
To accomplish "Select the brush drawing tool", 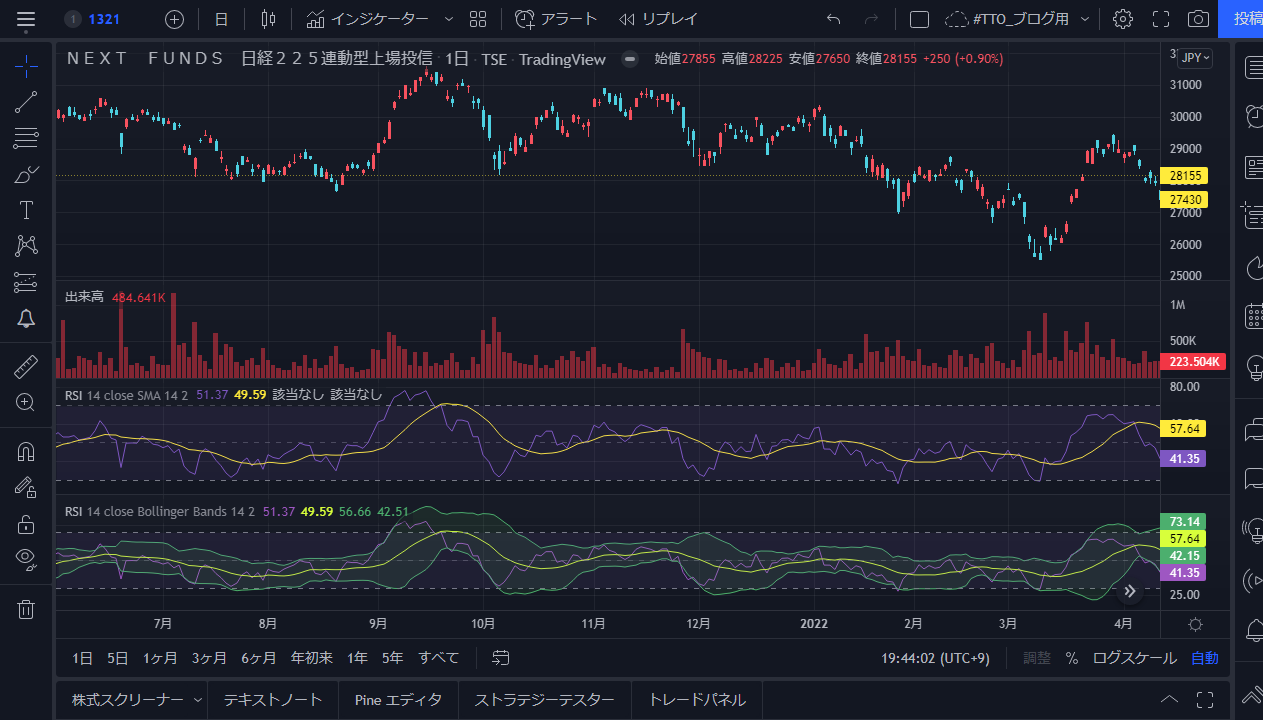I will tap(25, 173).
